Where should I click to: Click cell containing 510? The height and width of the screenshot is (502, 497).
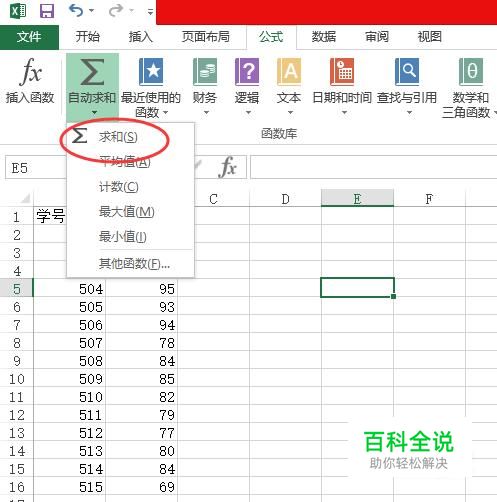70,397
